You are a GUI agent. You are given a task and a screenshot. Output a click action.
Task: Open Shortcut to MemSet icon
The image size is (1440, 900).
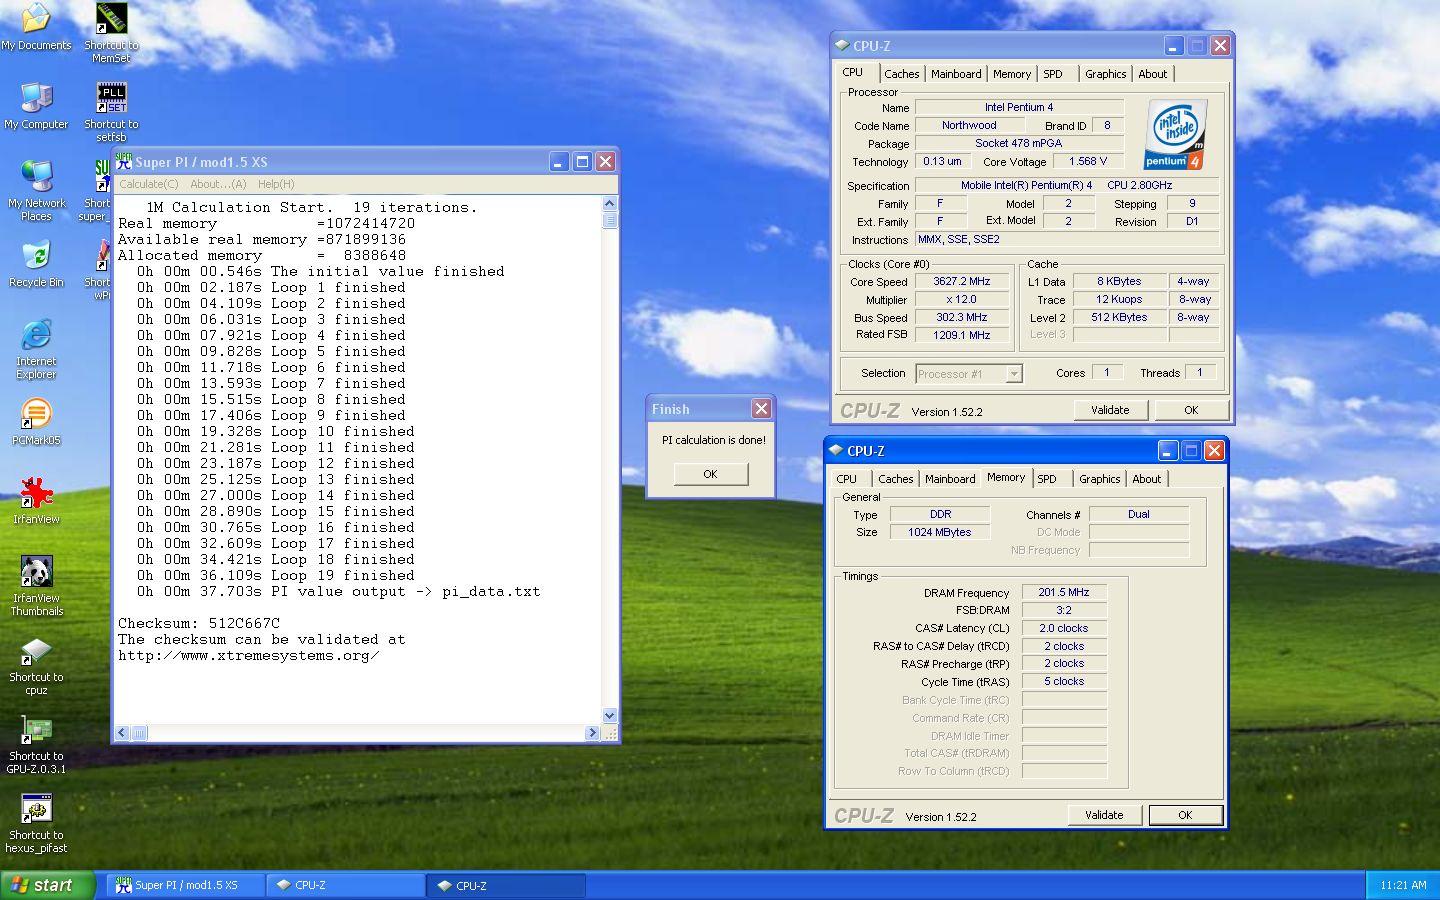point(111,32)
